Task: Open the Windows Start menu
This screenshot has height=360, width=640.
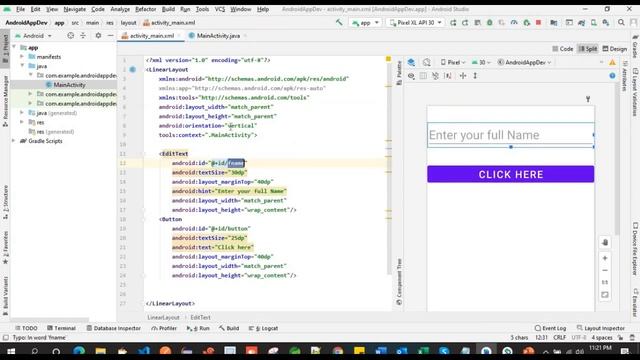Action: click(11, 351)
